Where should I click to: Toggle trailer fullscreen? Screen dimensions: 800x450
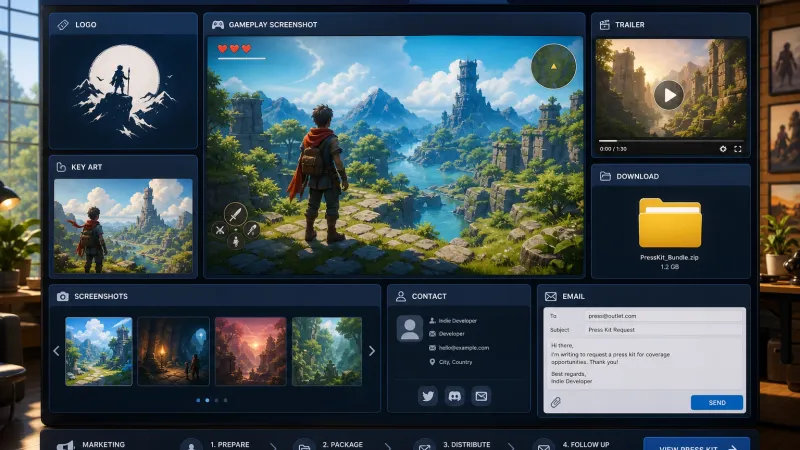[738, 149]
